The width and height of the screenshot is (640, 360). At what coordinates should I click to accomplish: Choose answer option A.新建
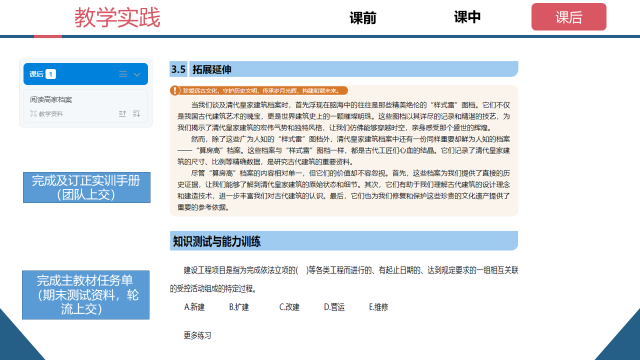[x=194, y=307]
